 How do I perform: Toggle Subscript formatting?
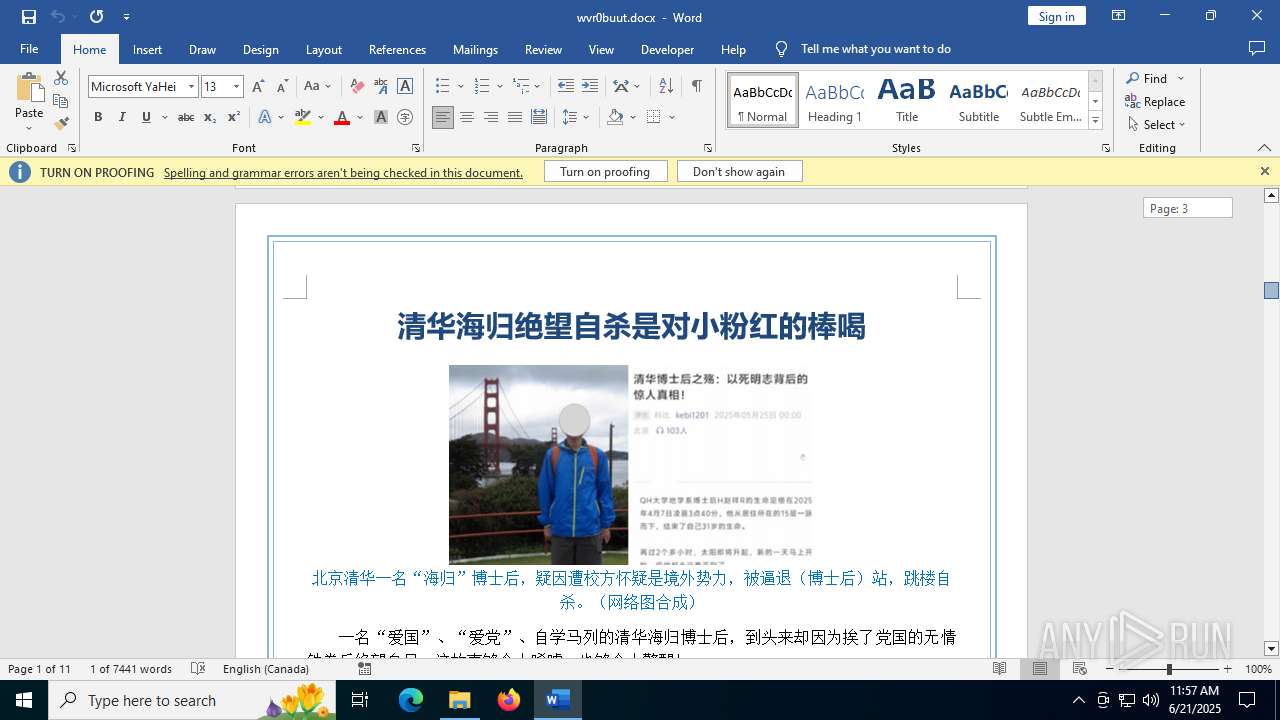[x=210, y=117]
